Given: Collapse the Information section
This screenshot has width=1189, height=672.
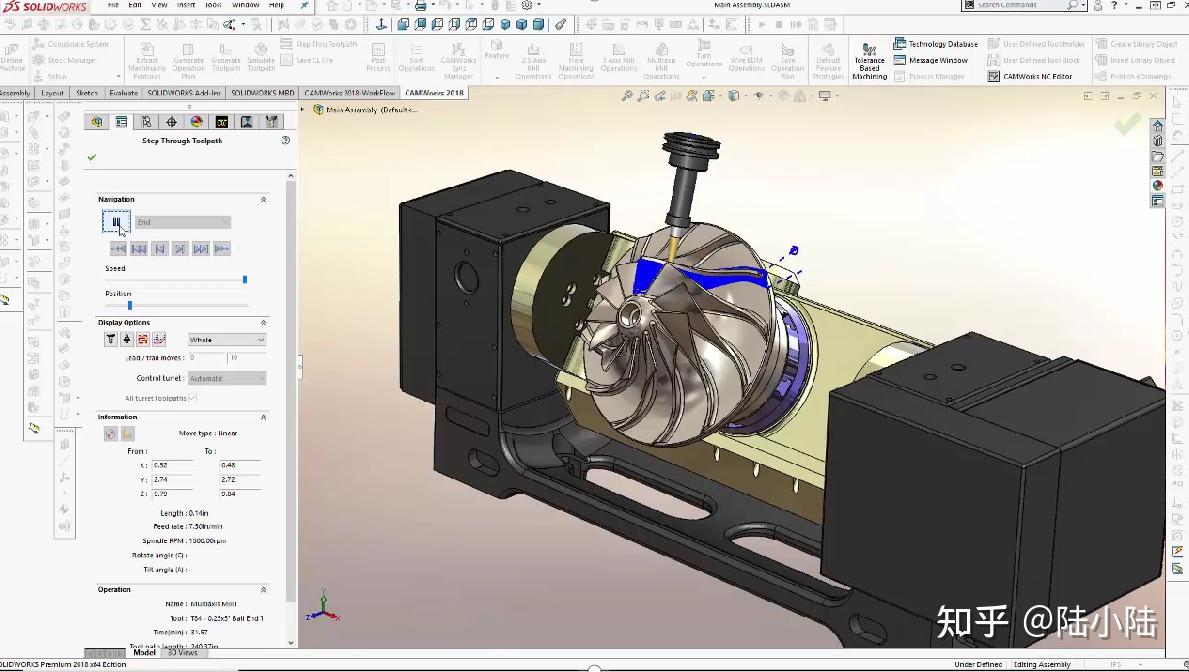Looking at the screenshot, I should [264, 417].
